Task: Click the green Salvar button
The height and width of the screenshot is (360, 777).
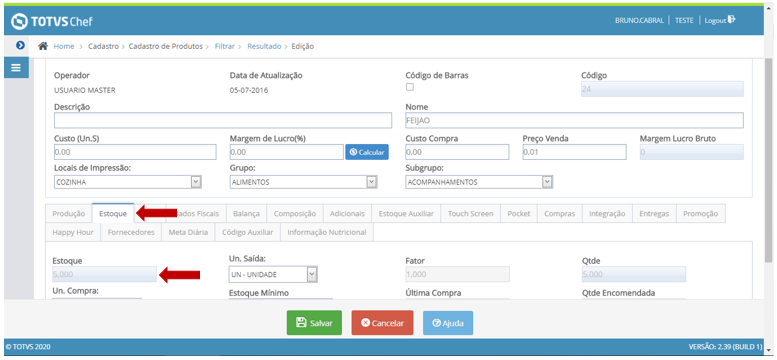Action: [x=314, y=323]
